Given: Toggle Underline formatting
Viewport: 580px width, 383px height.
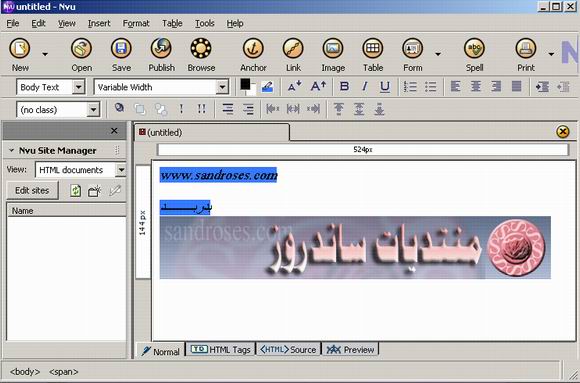Looking at the screenshot, I should coord(385,87).
